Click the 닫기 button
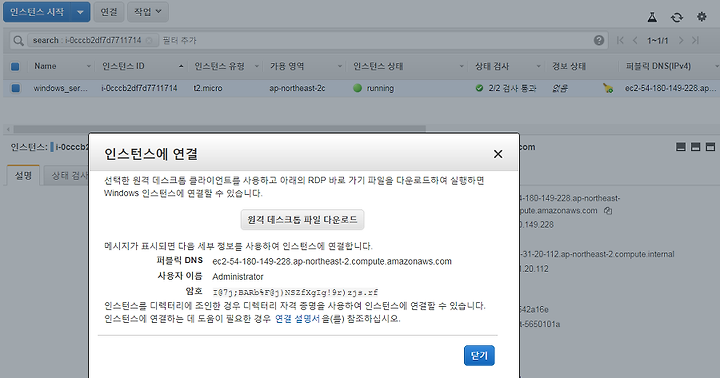720x378 pixels. [479, 355]
